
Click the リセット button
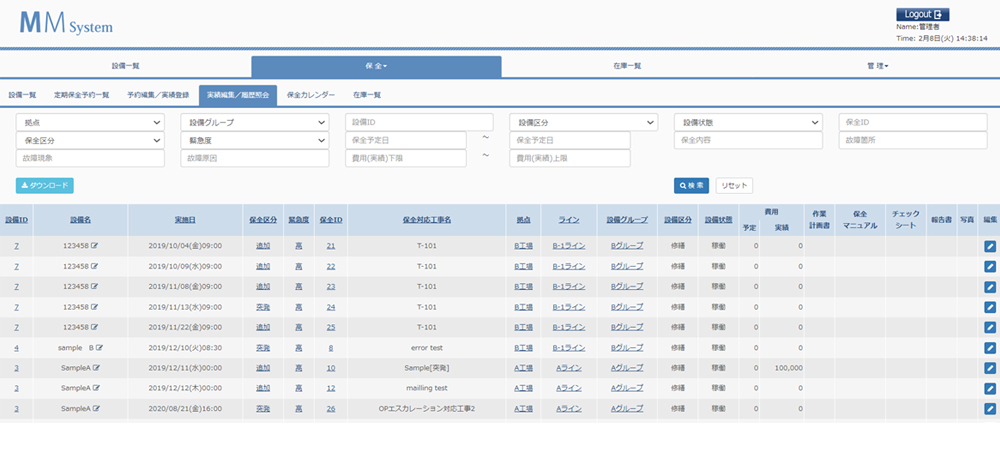(734, 186)
